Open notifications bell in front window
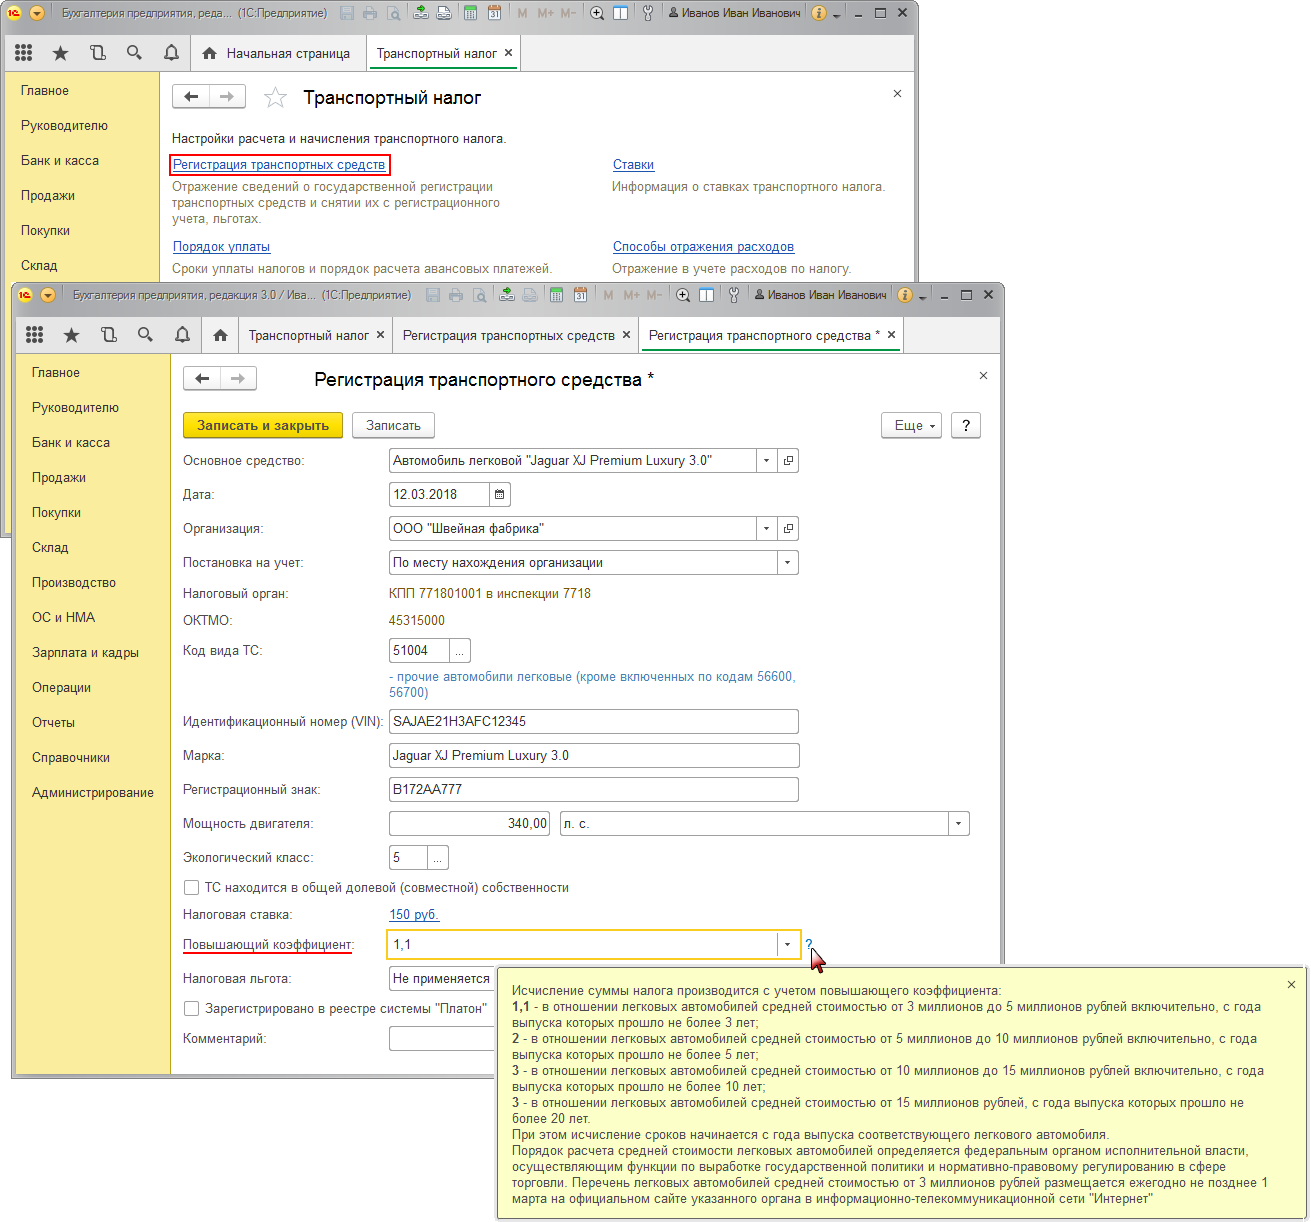This screenshot has width=1311, height=1222. 182,335
